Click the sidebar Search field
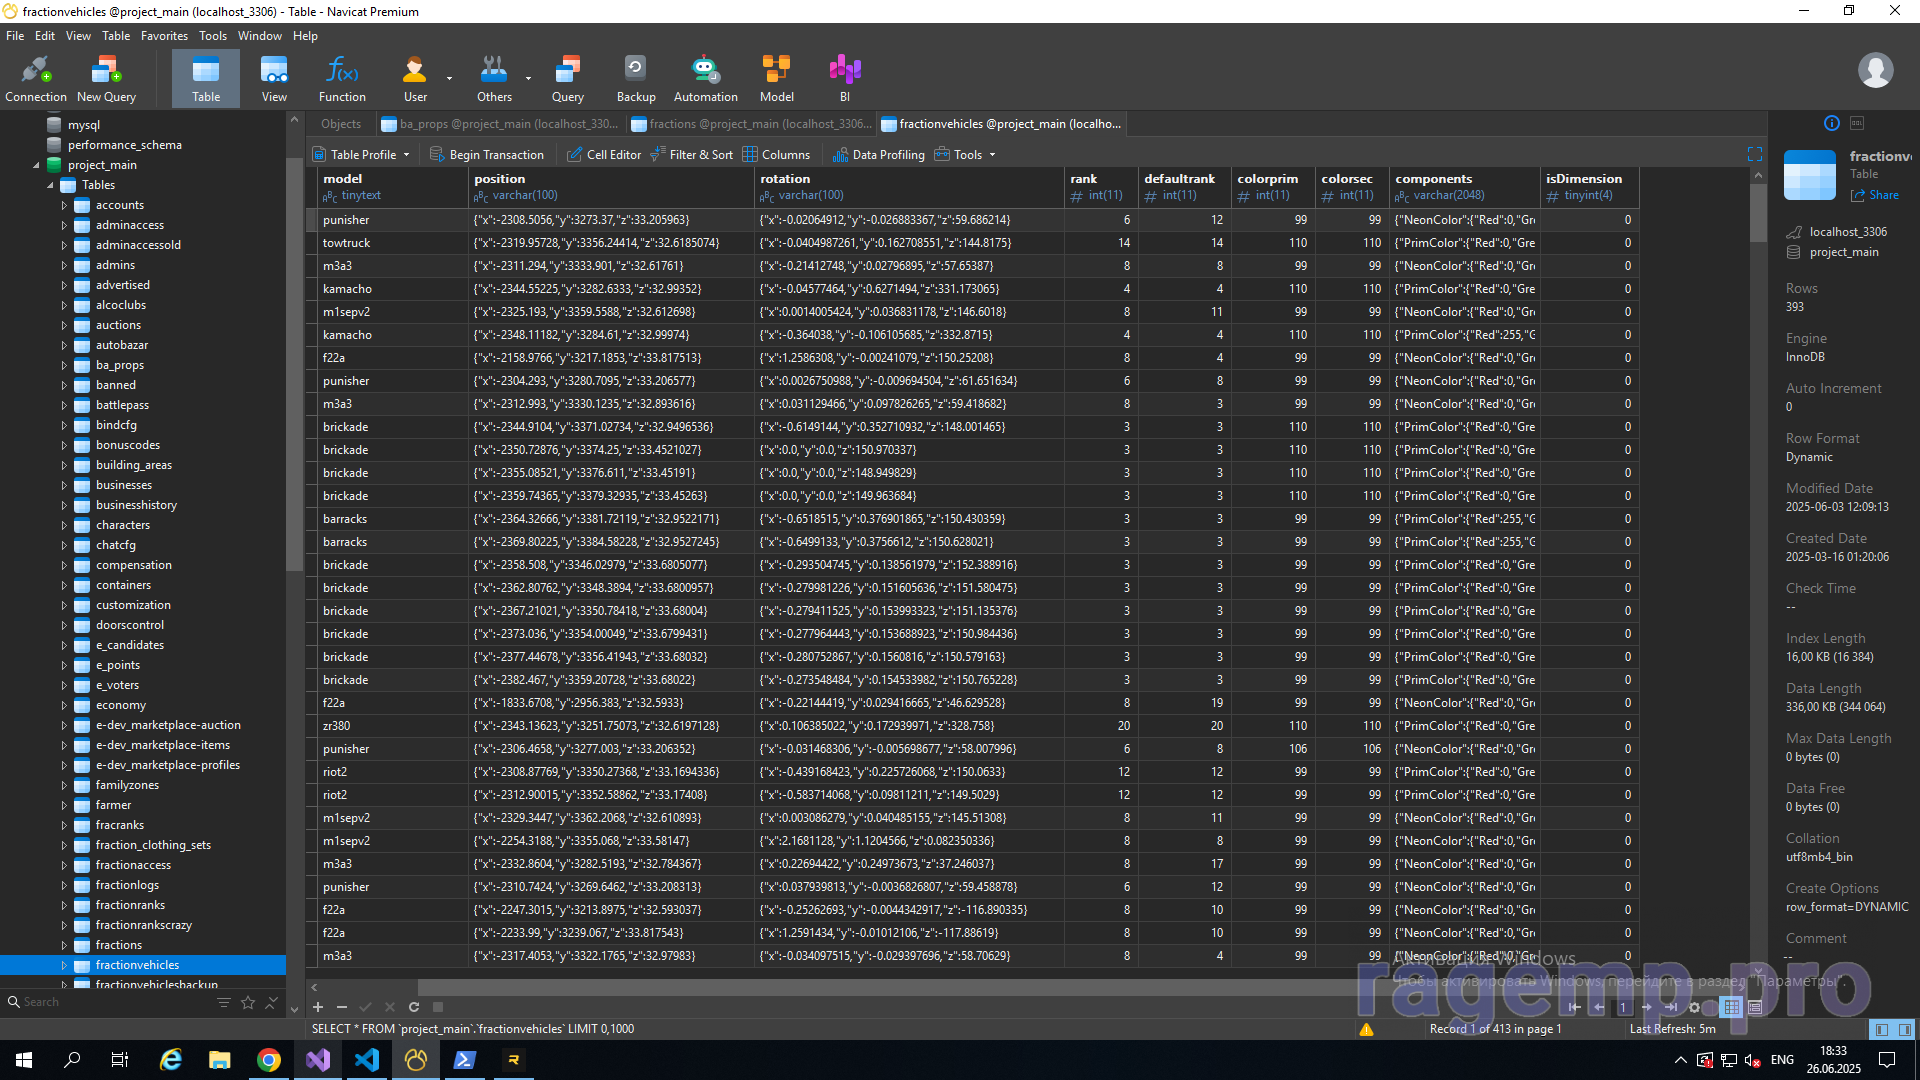The width and height of the screenshot is (1920, 1080). click(100, 1002)
